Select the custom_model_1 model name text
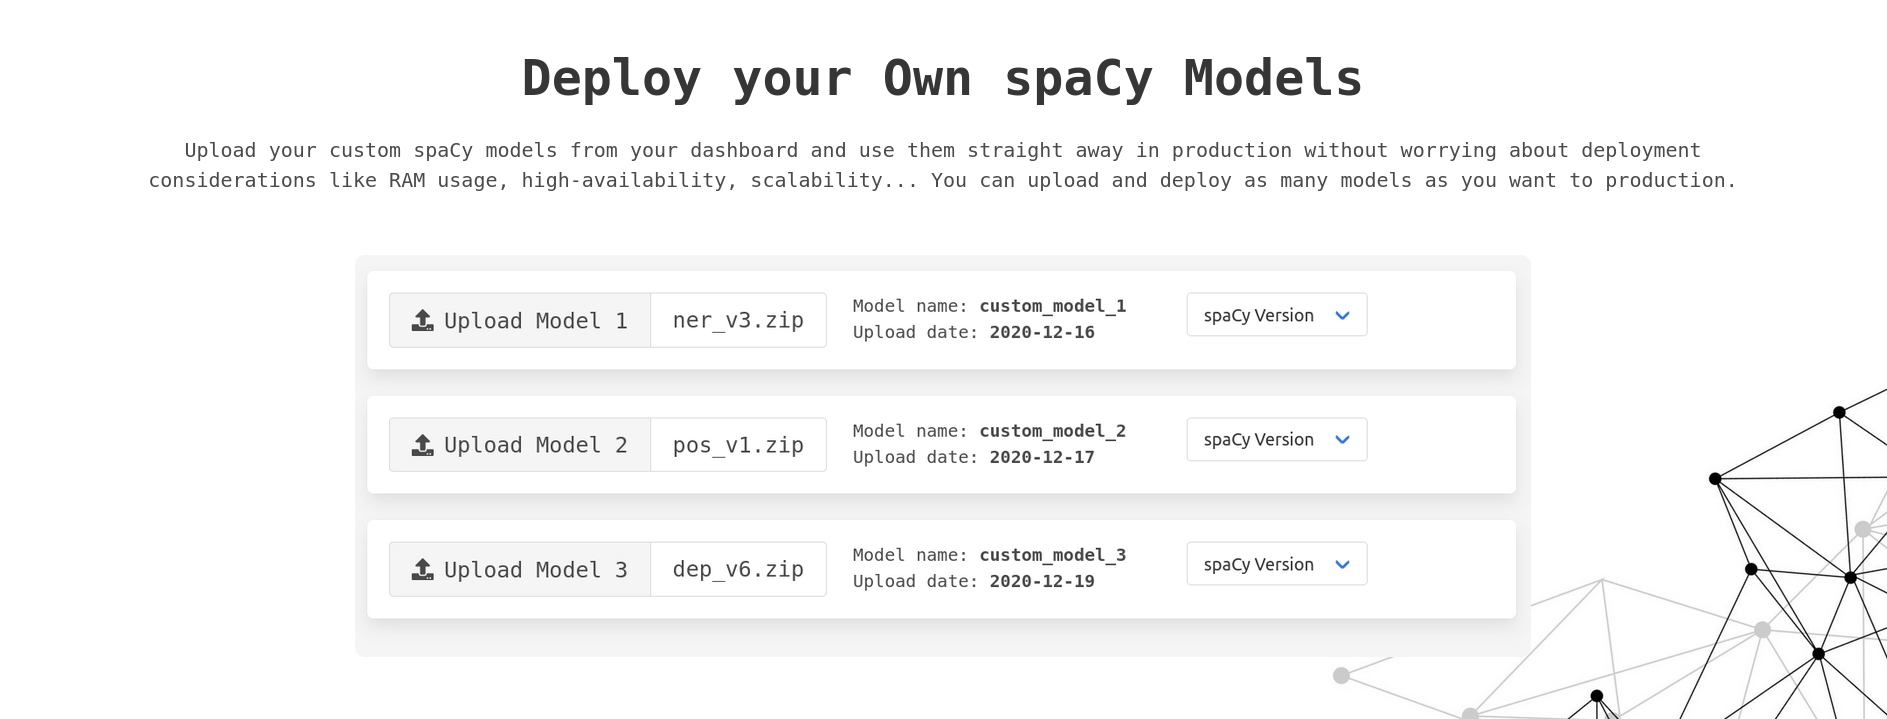The width and height of the screenshot is (1887, 719). pyautogui.click(x=1052, y=306)
